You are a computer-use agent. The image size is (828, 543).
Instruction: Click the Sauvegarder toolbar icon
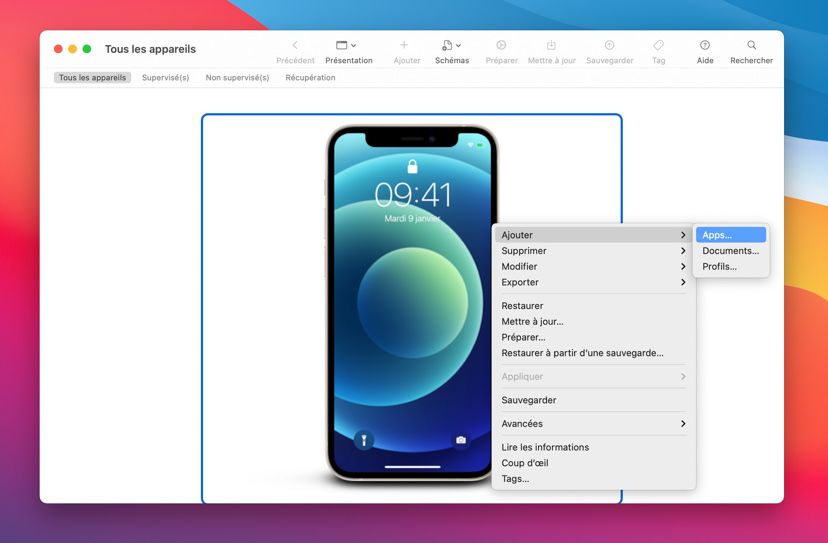coord(609,45)
